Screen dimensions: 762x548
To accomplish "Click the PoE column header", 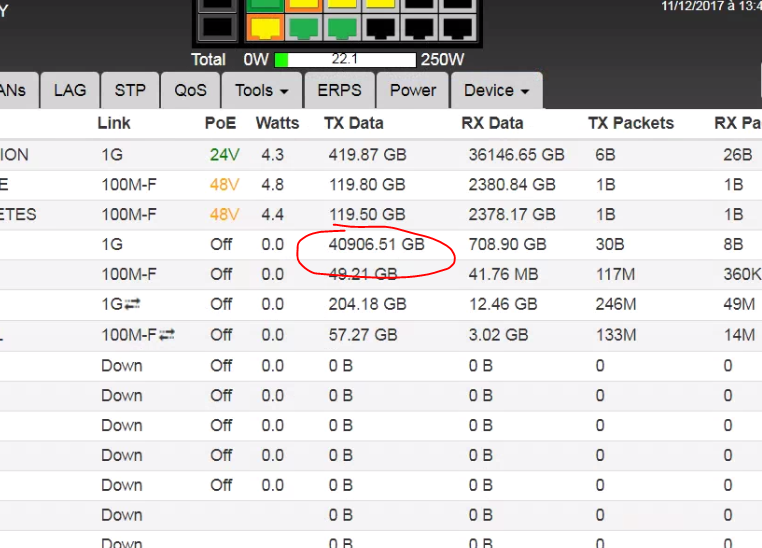I will click(220, 123).
